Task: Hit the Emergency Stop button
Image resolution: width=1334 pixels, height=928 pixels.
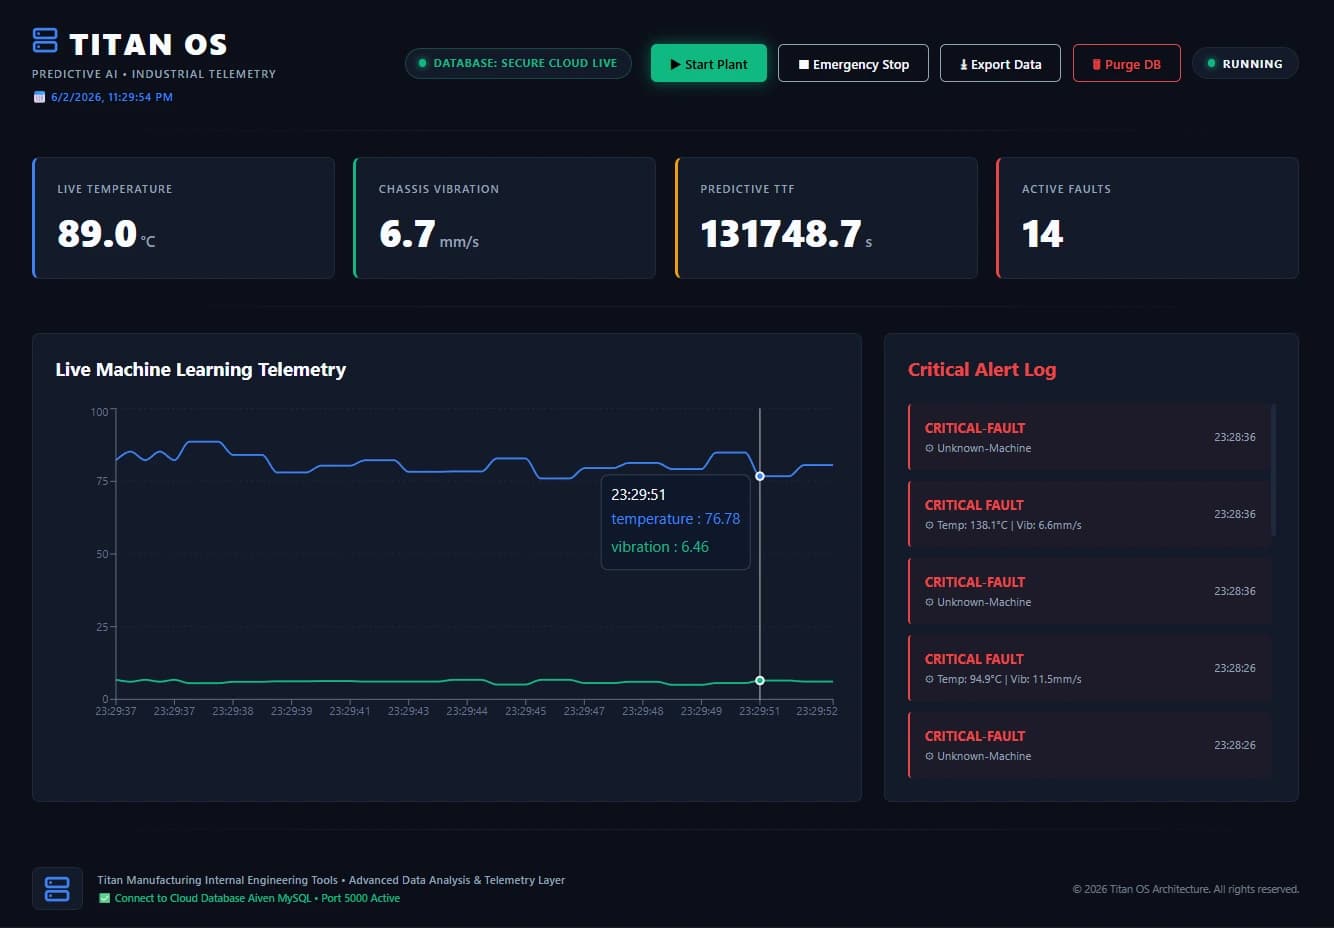Action: click(x=853, y=63)
